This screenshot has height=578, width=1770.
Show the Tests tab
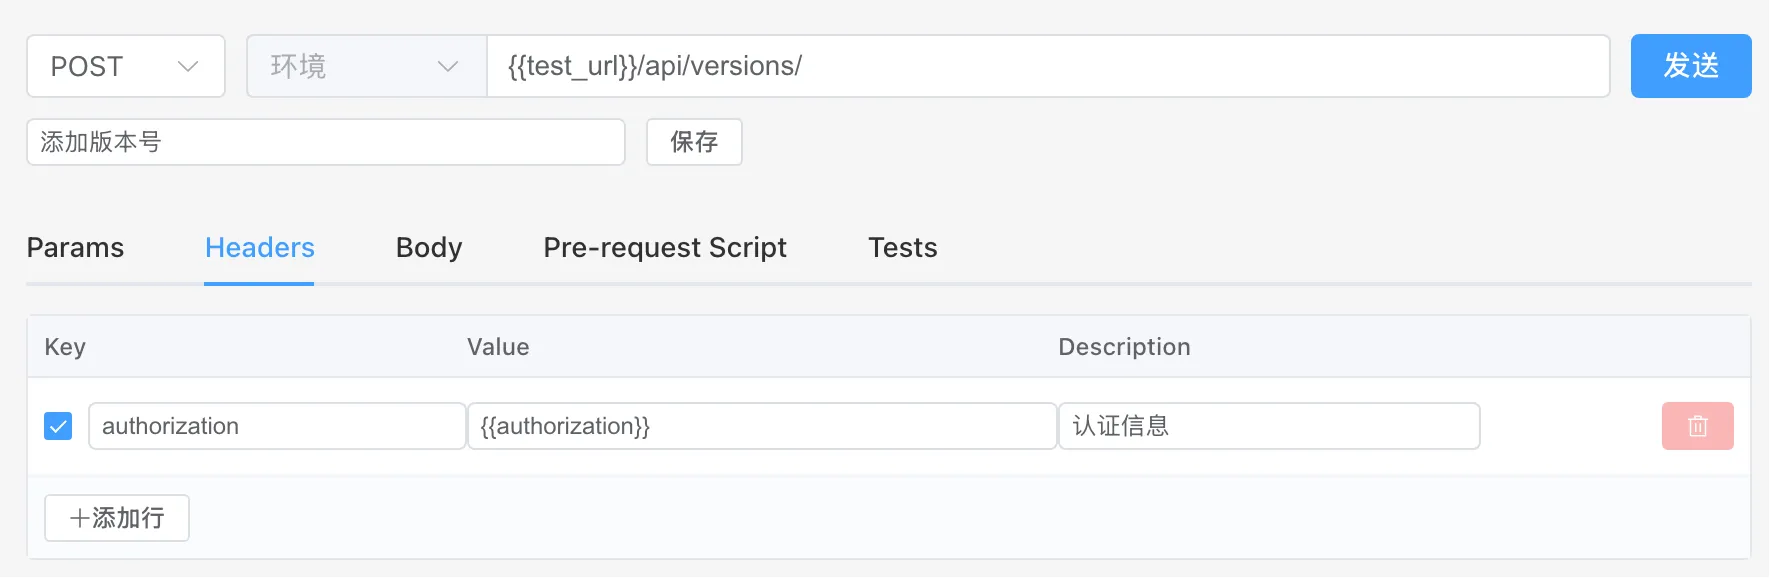[902, 248]
